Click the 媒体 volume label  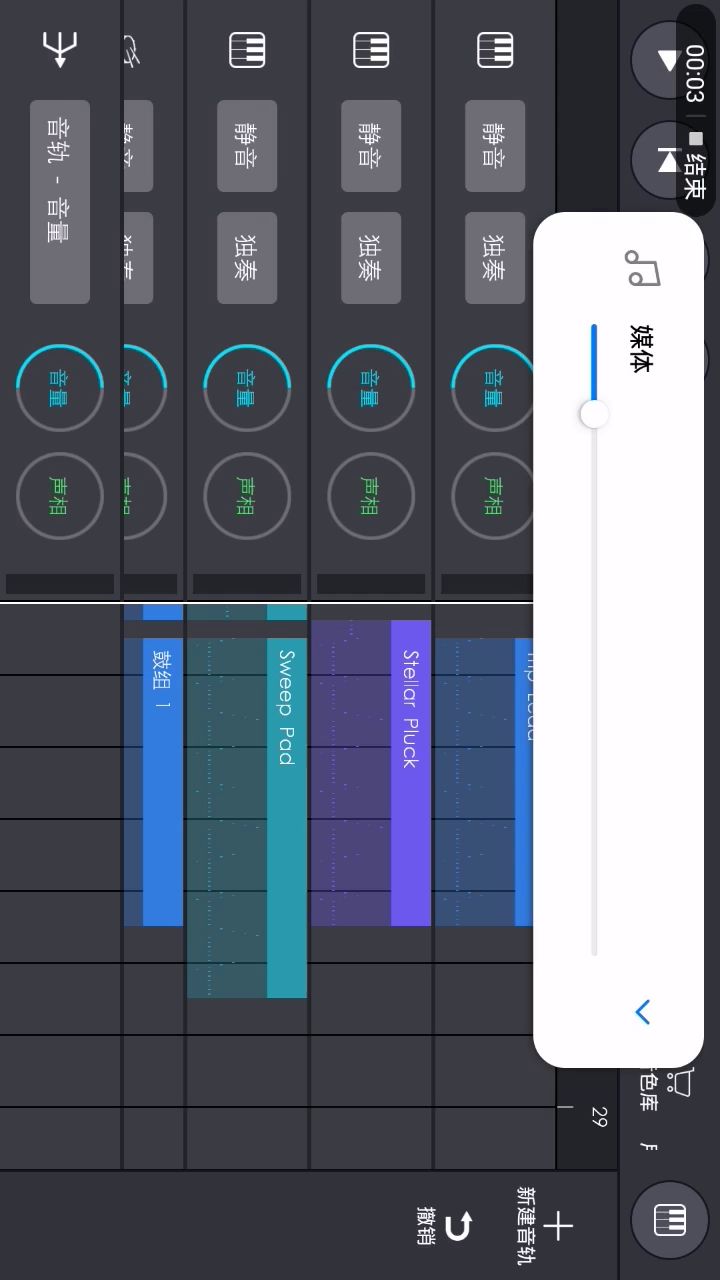point(641,348)
